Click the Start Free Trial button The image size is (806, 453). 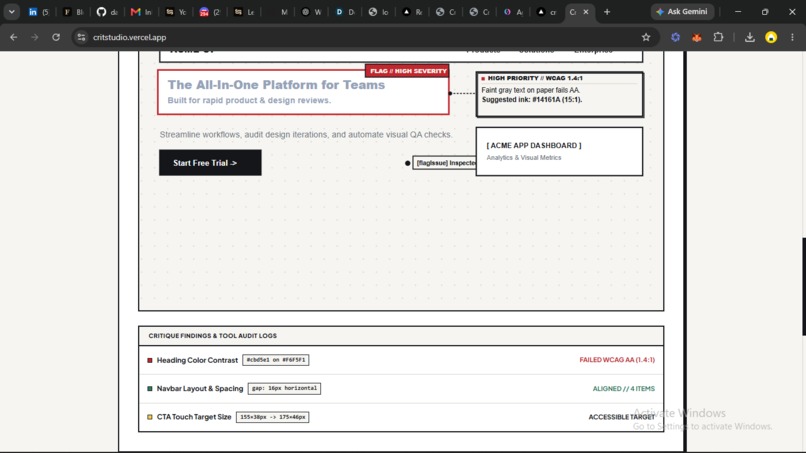210,162
